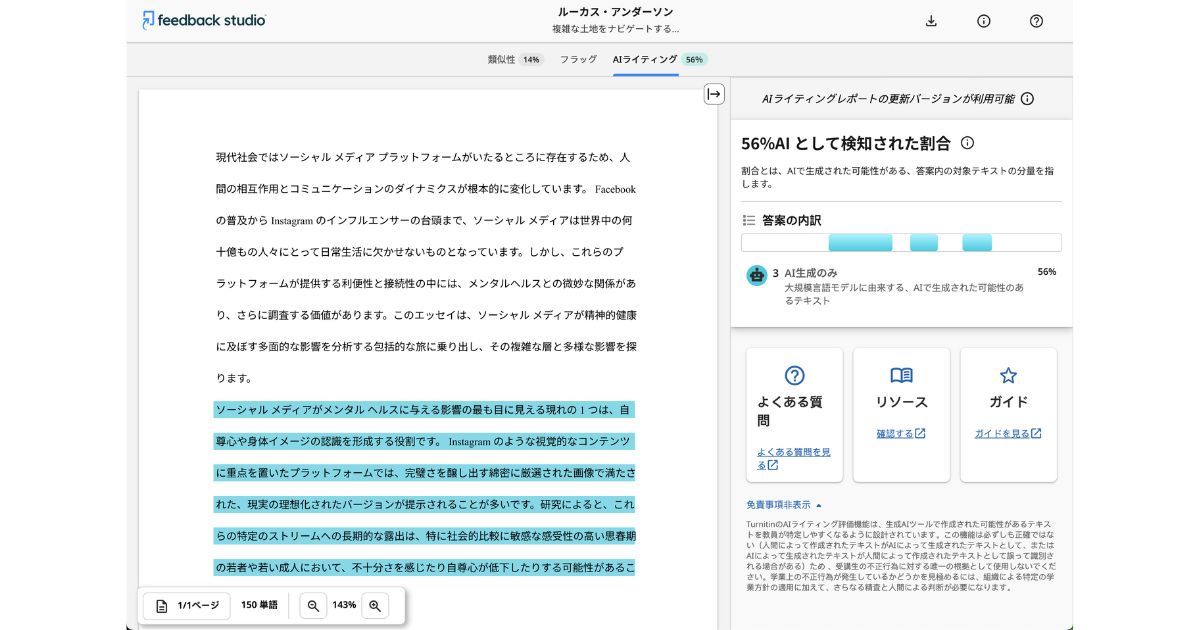Click the download report icon
The image size is (1200, 630).
pyautogui.click(x=932, y=20)
